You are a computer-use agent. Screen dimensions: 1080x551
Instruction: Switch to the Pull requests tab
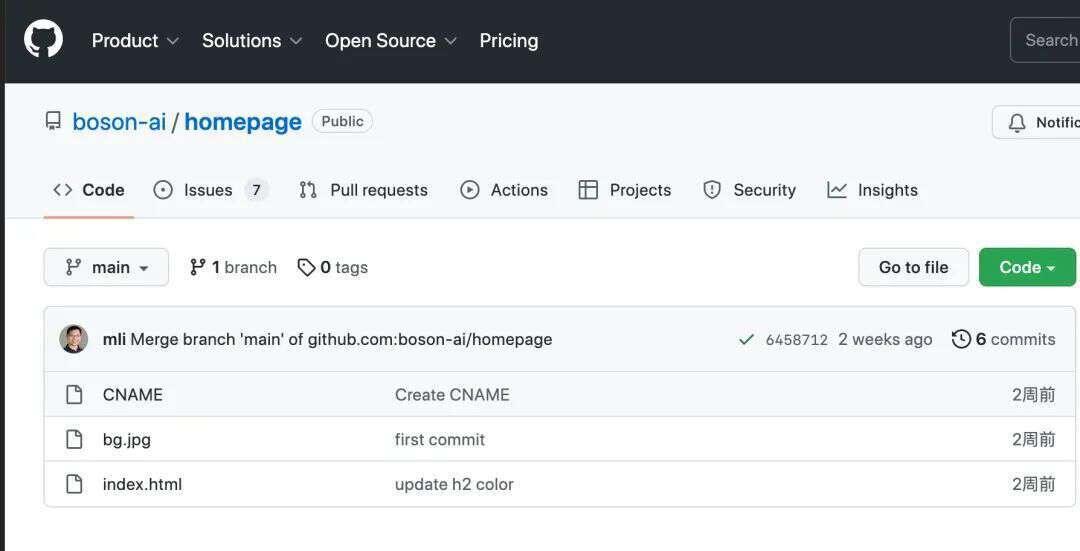tap(363, 190)
